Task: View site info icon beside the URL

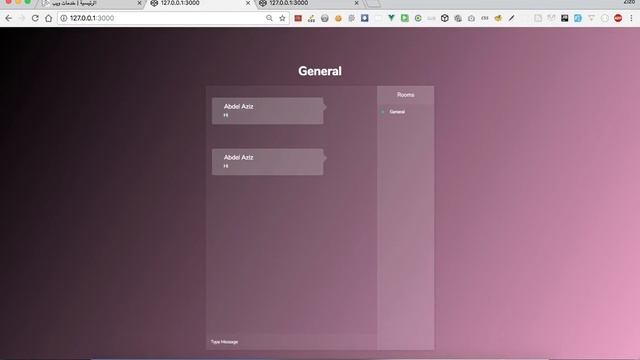Action: coord(64,18)
